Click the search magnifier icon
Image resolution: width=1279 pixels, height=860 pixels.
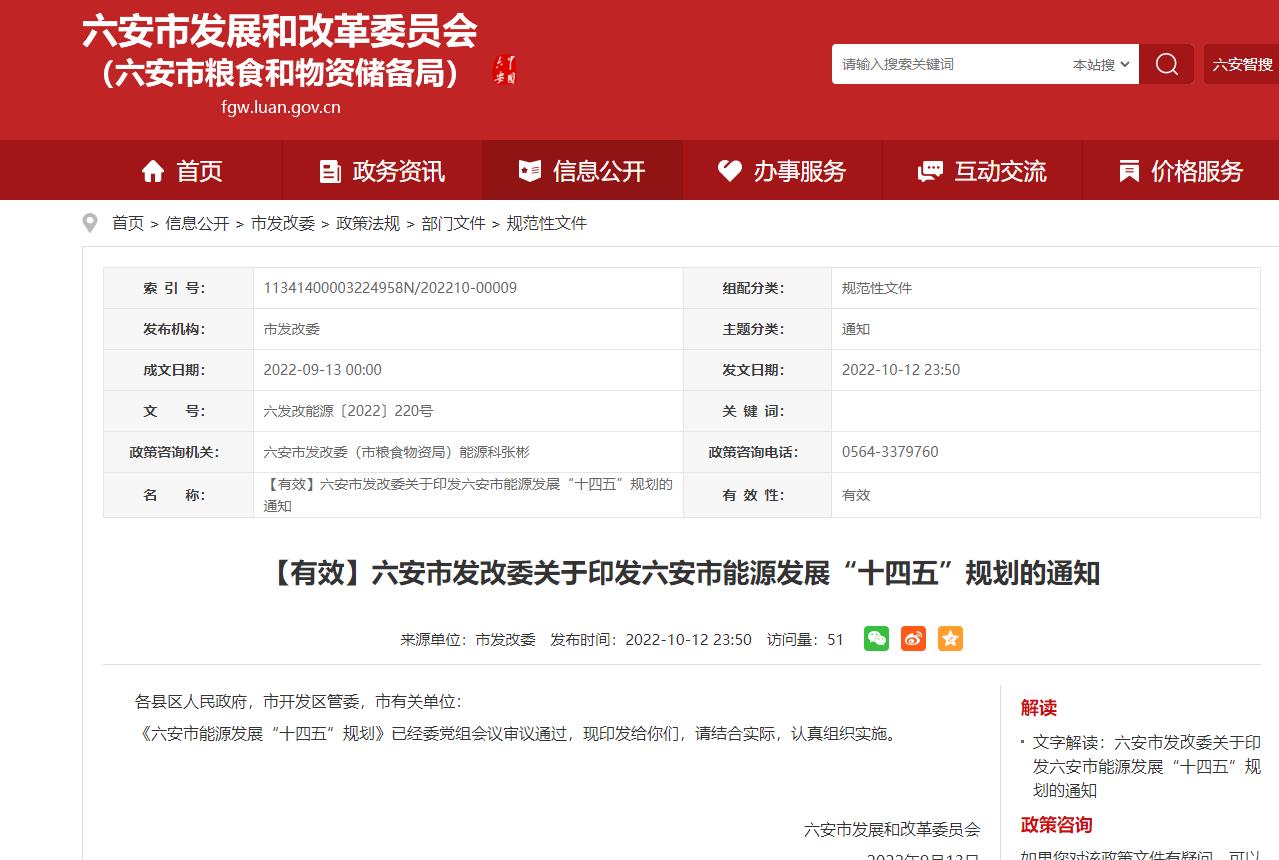(1166, 63)
